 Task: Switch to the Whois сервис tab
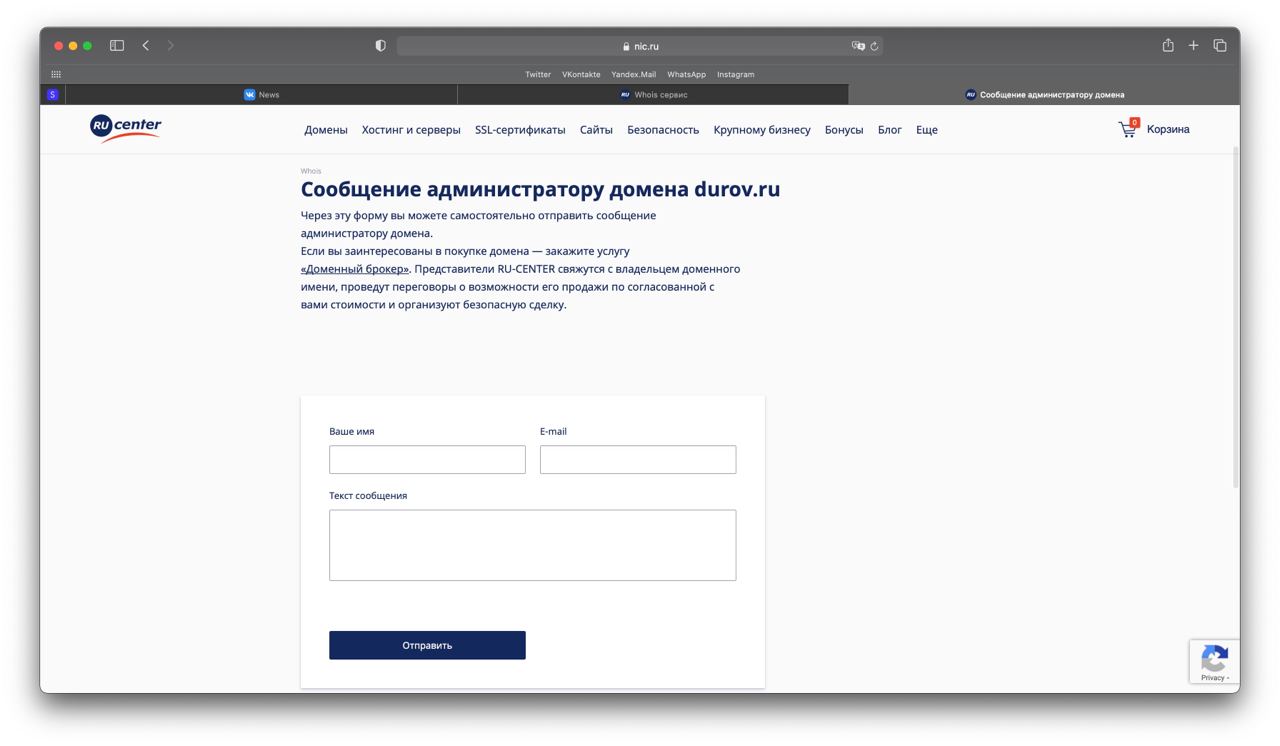pyautogui.click(x=653, y=94)
